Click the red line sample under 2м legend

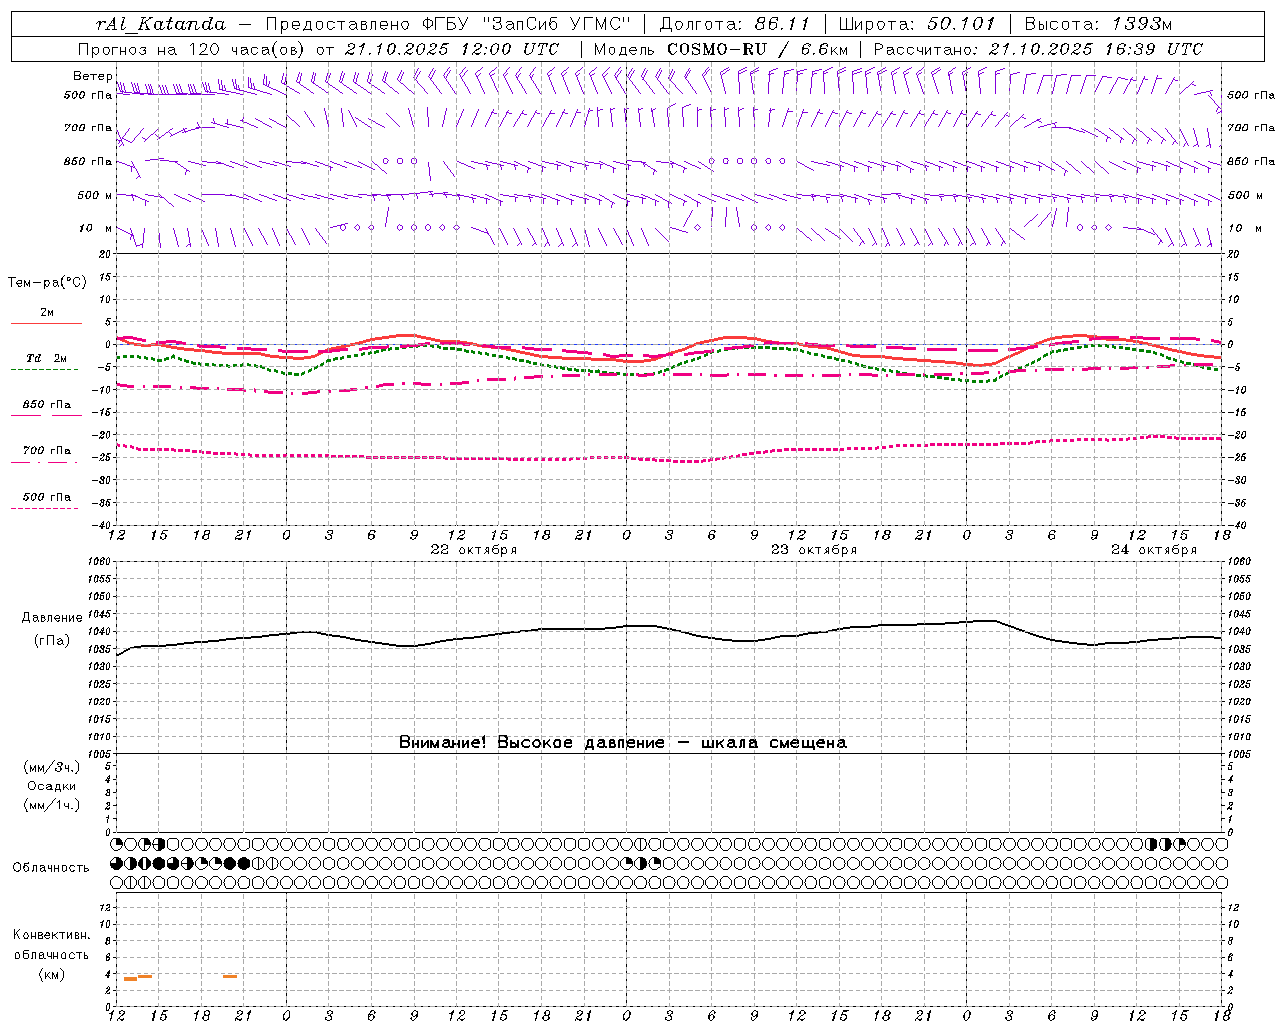pyautogui.click(x=46, y=323)
